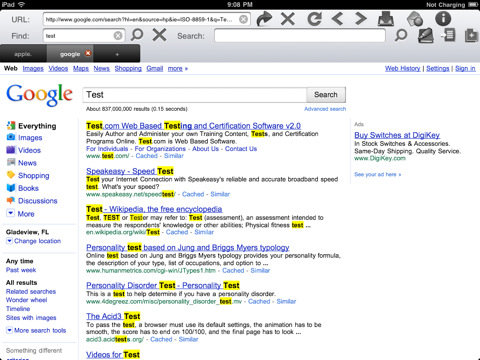The image size is (480, 360).
Task: Clear the Find field with its round x
Action: coord(118,36)
